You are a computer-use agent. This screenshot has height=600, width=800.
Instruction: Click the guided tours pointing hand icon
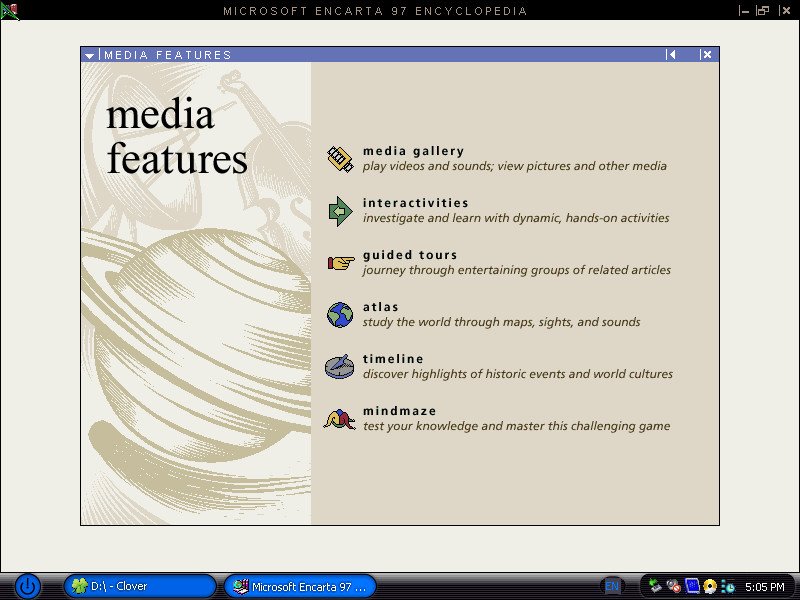(x=340, y=263)
